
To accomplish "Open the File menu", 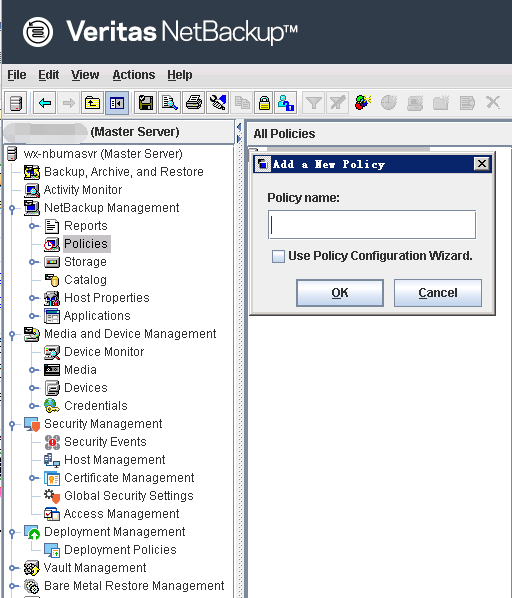I will [17, 75].
